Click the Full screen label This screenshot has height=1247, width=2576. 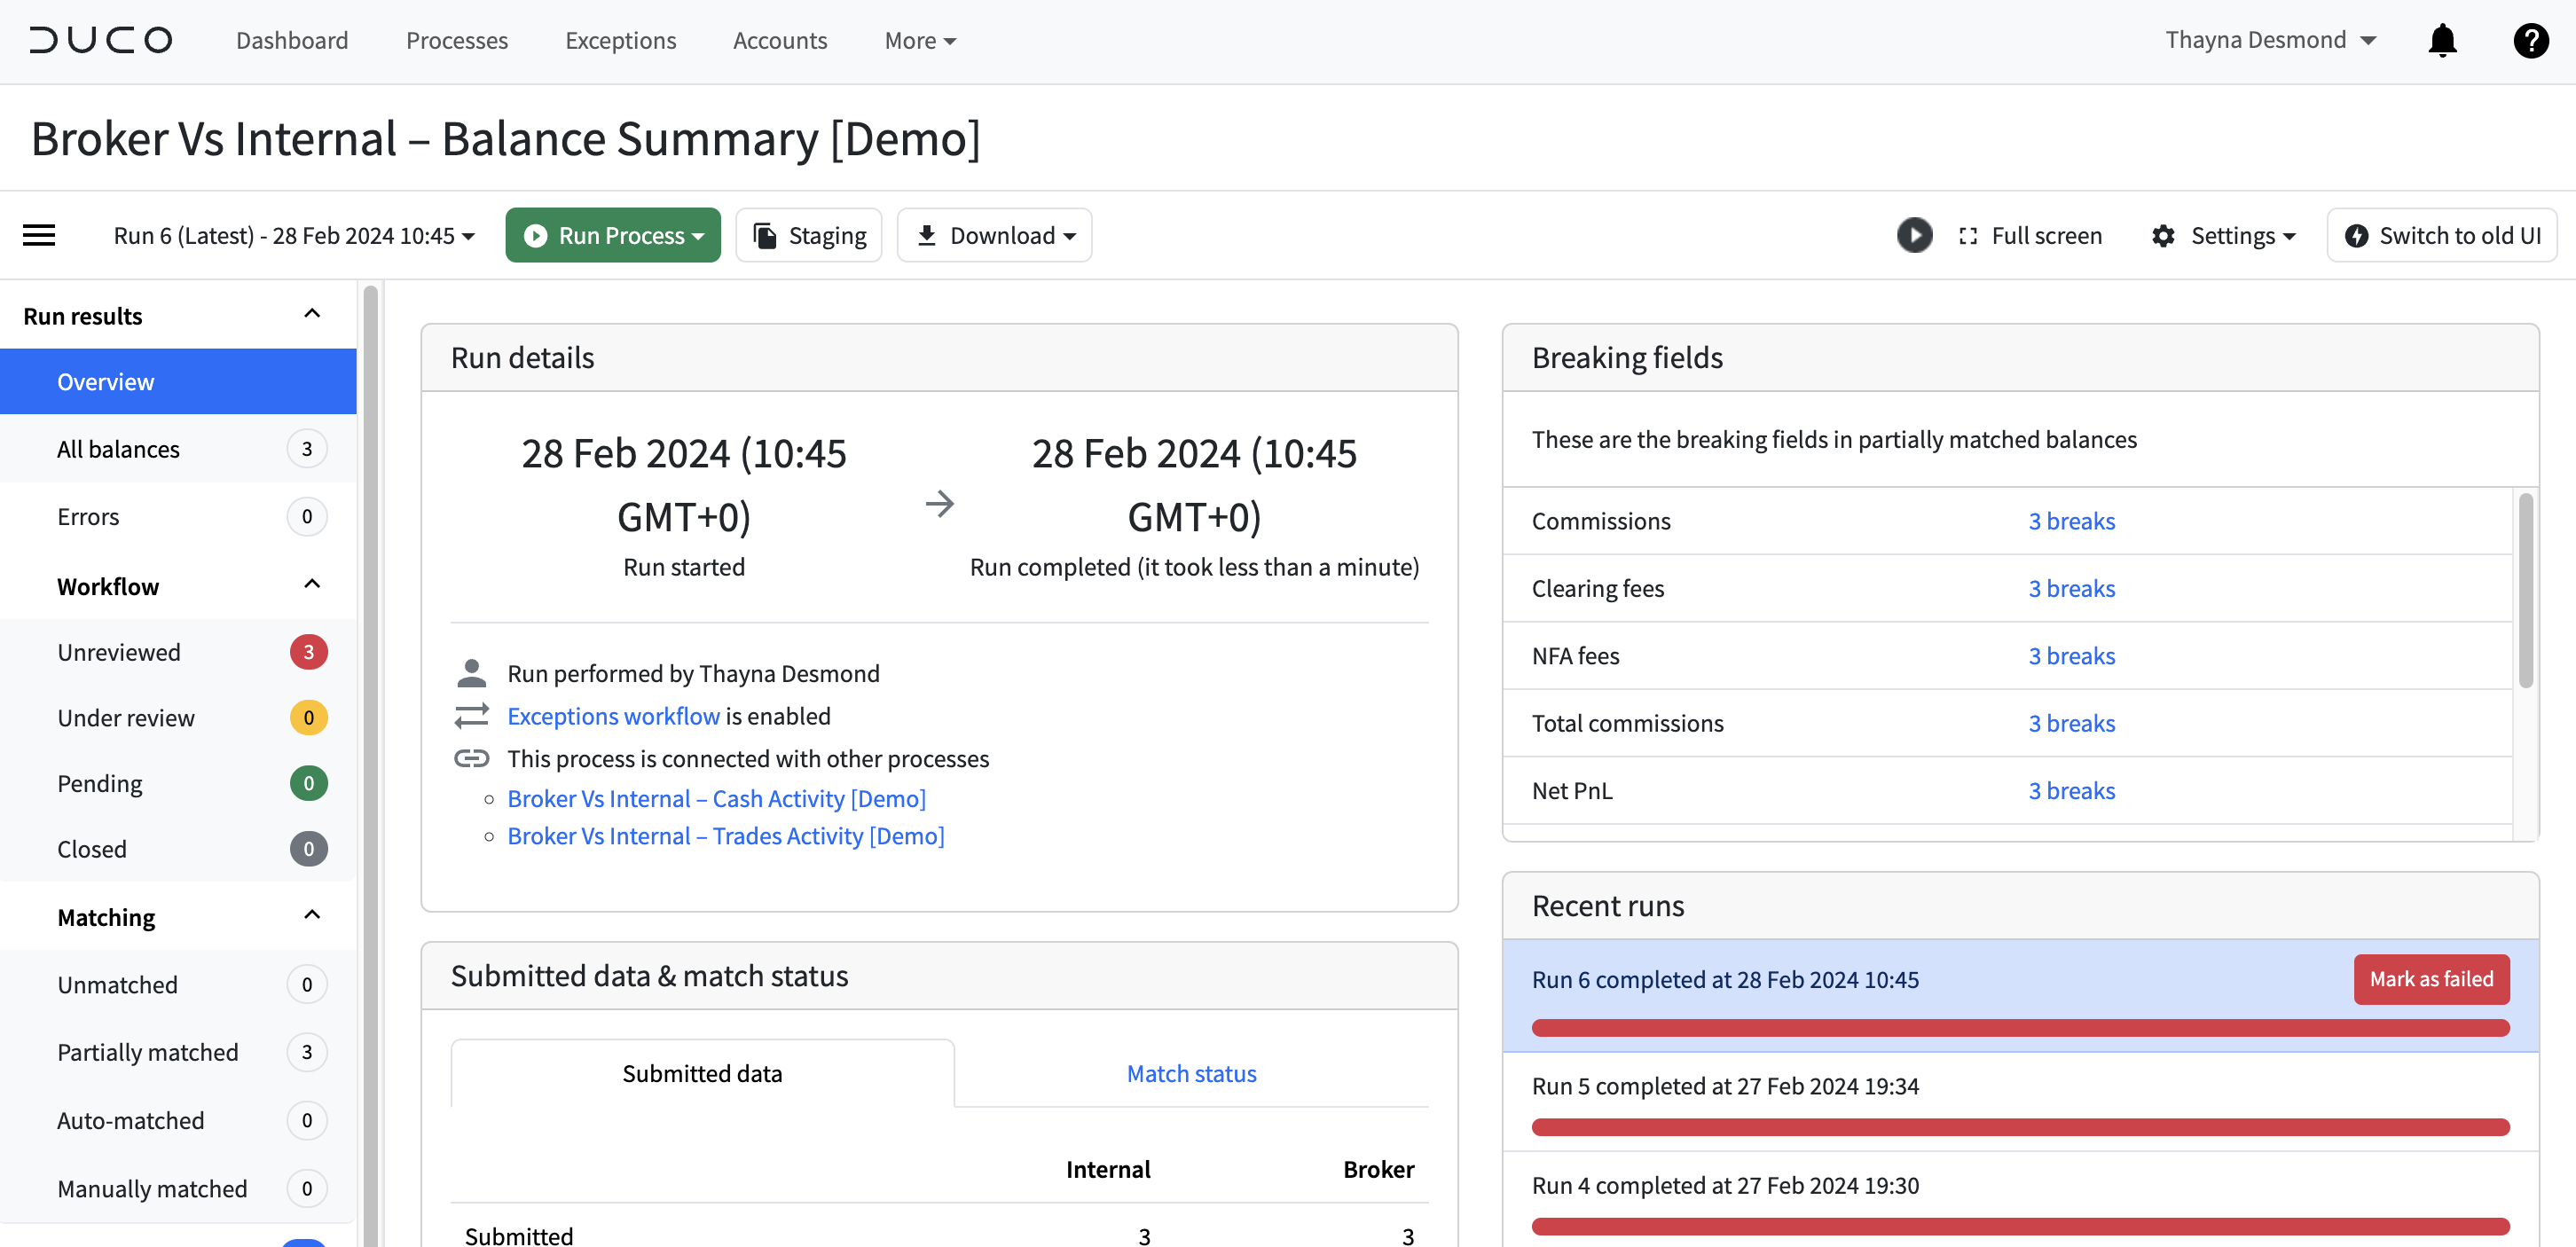click(2046, 235)
